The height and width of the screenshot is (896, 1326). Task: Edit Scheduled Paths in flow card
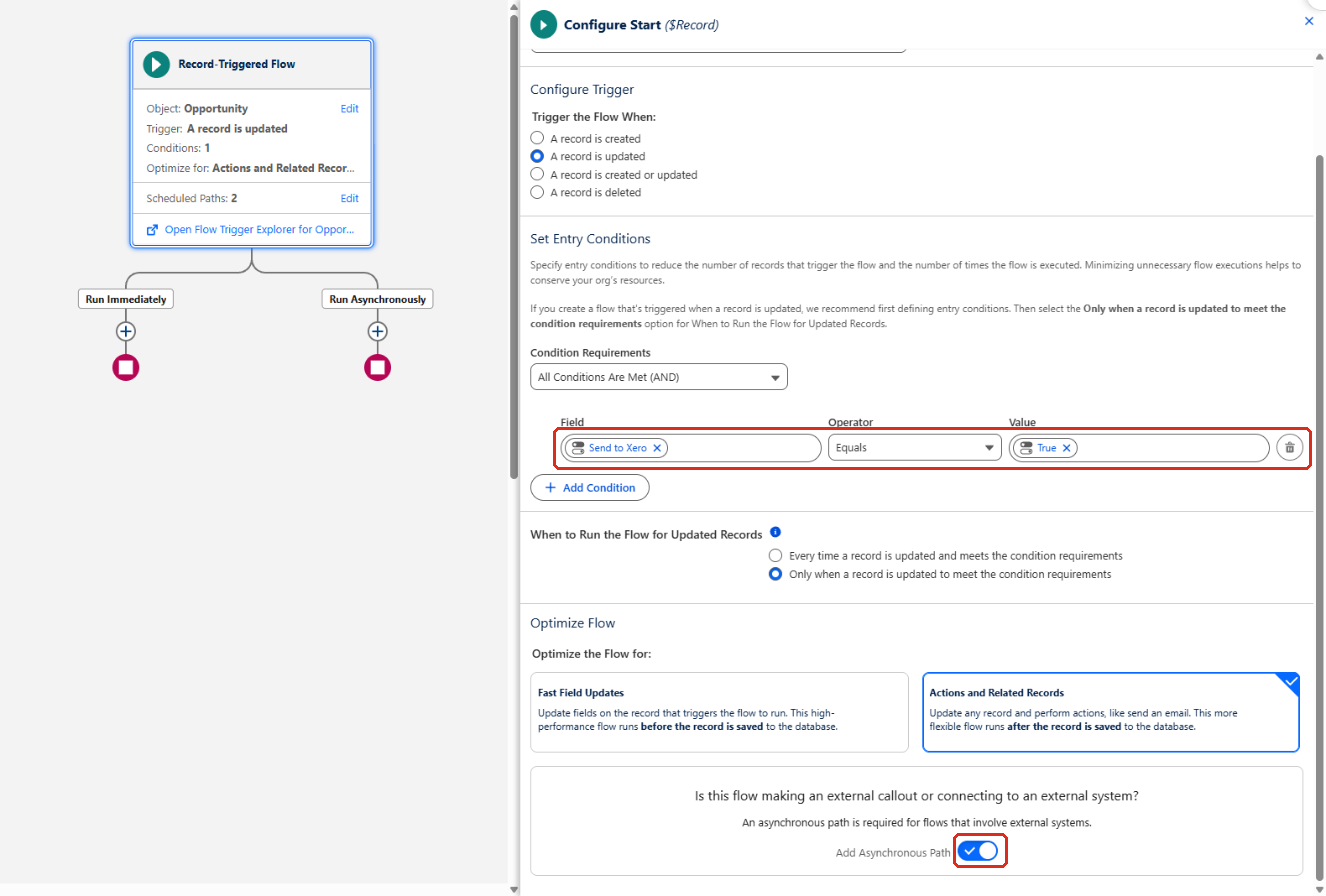pyautogui.click(x=349, y=198)
